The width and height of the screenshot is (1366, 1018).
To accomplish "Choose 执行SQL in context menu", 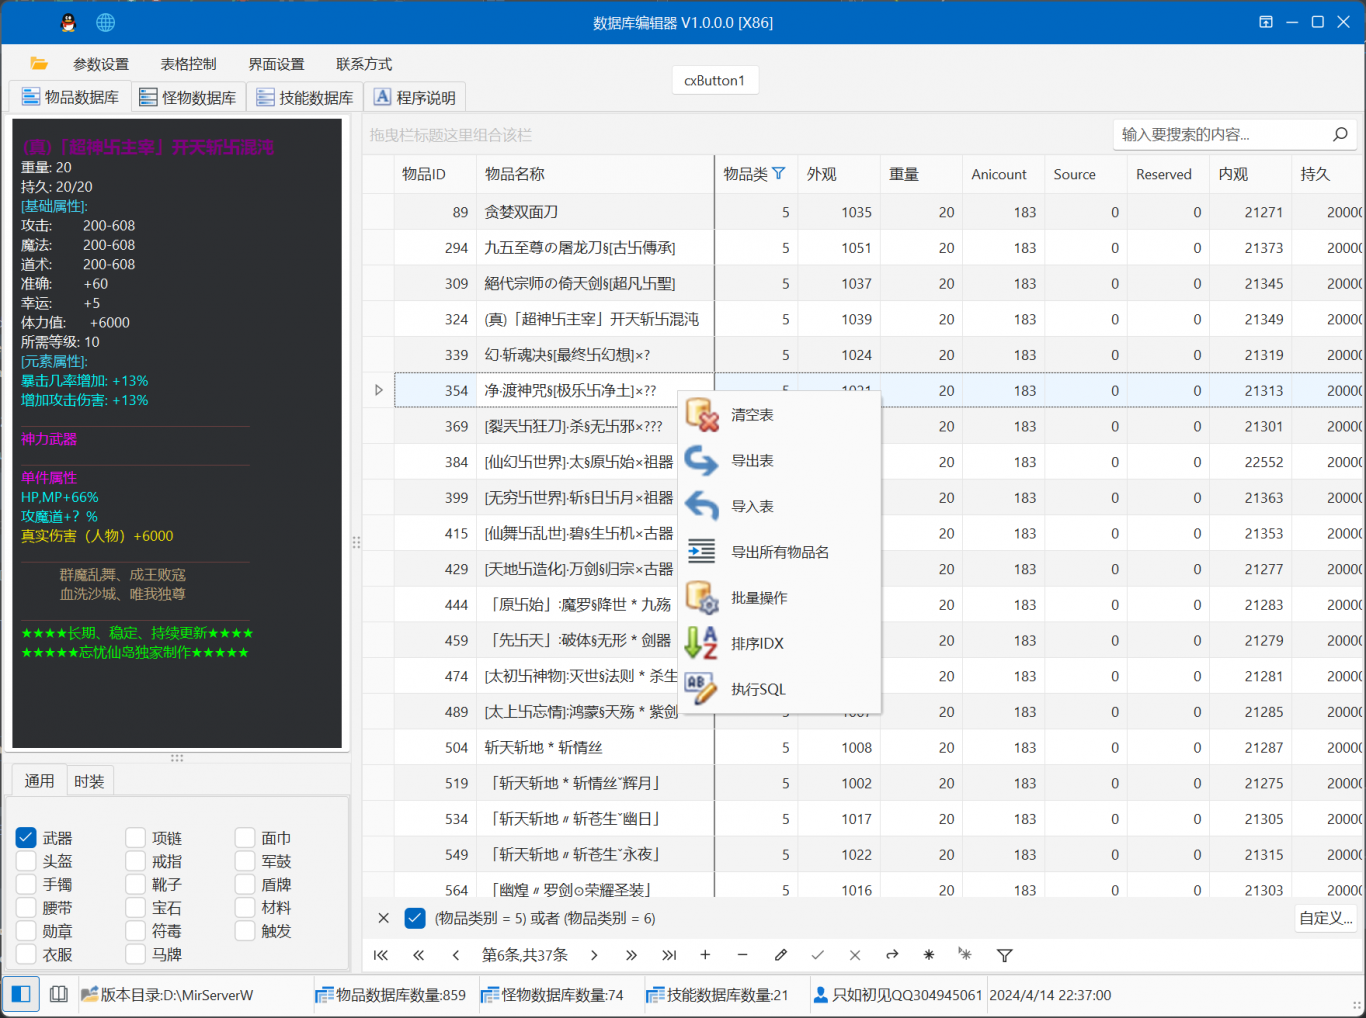I will pos(780,689).
